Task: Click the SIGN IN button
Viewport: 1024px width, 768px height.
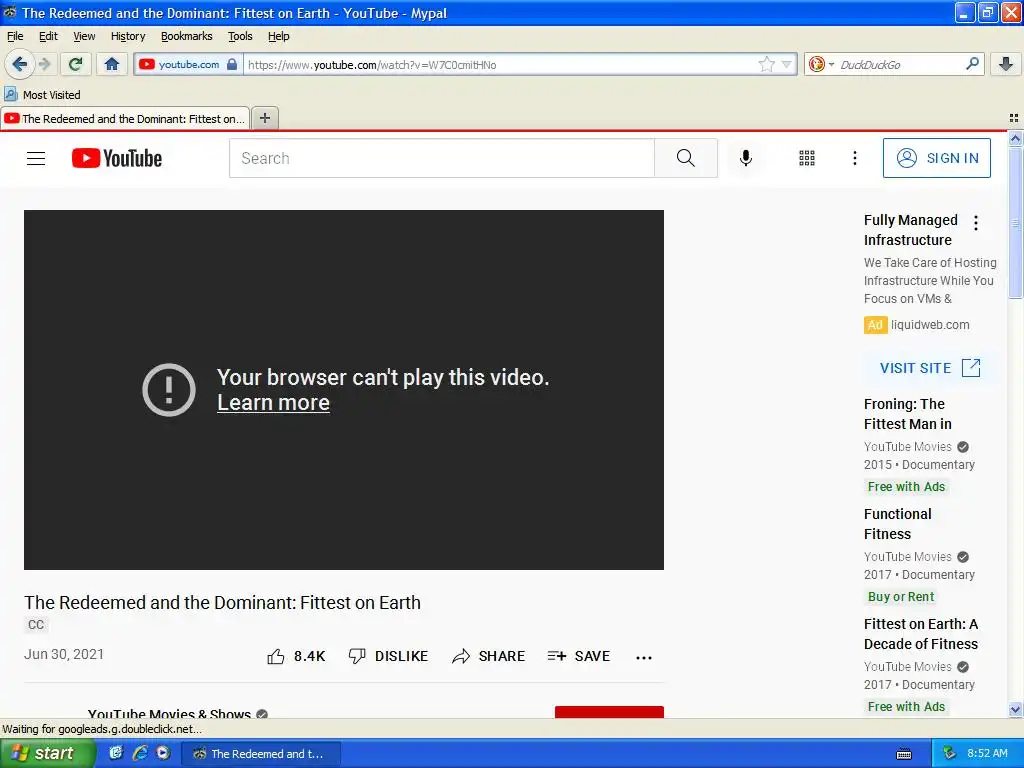Action: (936, 158)
